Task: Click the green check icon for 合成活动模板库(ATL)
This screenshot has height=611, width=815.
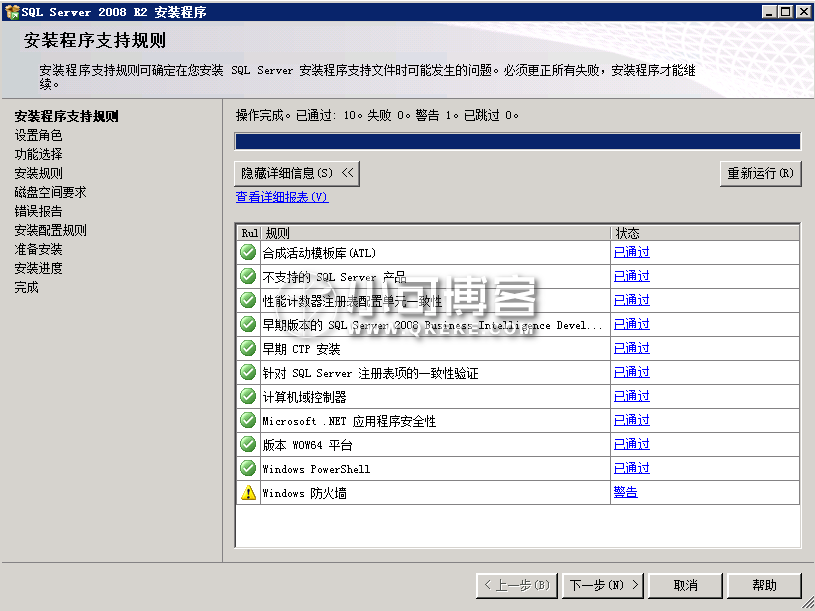Action: (248, 253)
